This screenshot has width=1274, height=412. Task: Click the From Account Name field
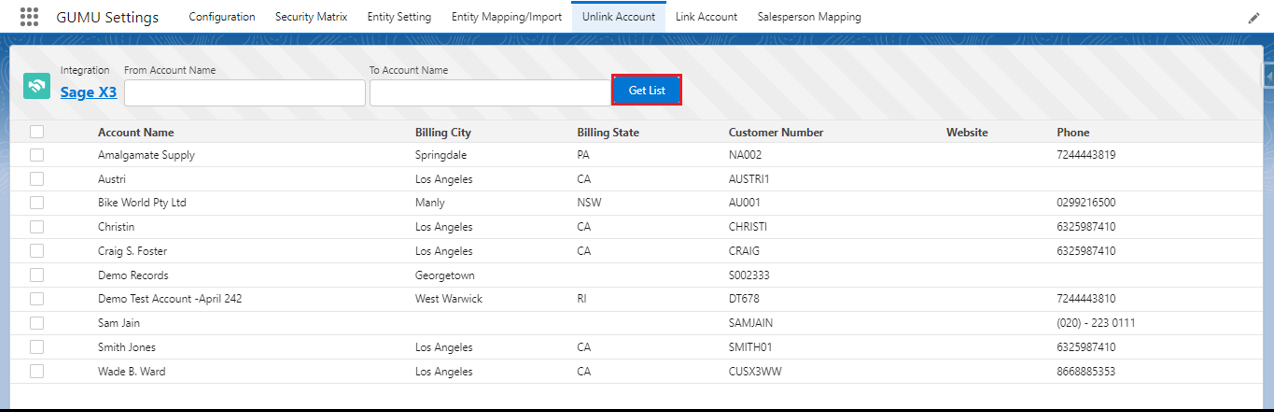(244, 93)
